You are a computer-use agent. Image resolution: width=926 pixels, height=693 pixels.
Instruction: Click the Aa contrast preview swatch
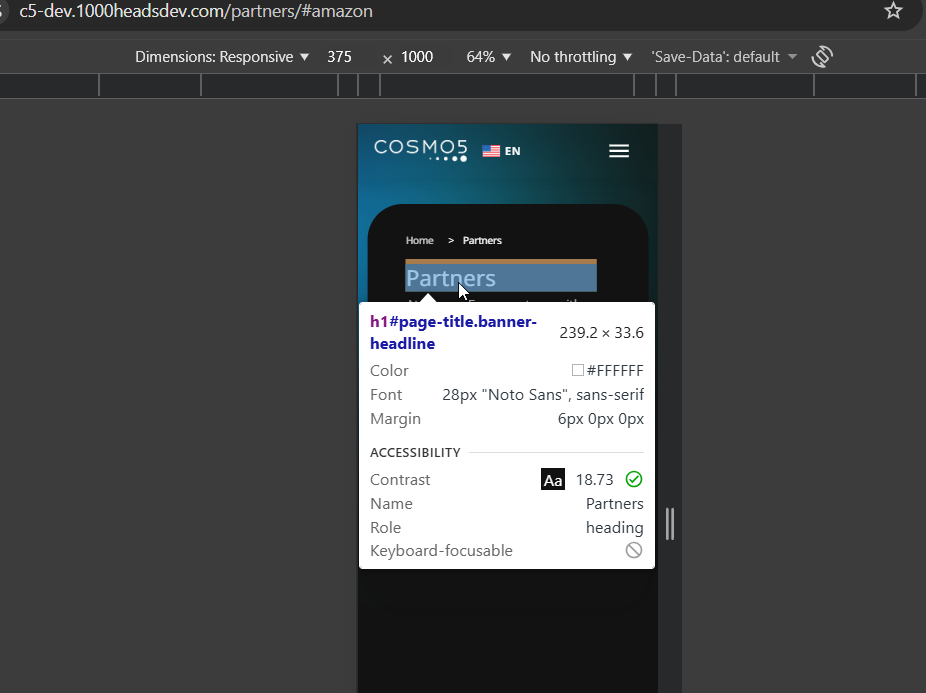553,479
